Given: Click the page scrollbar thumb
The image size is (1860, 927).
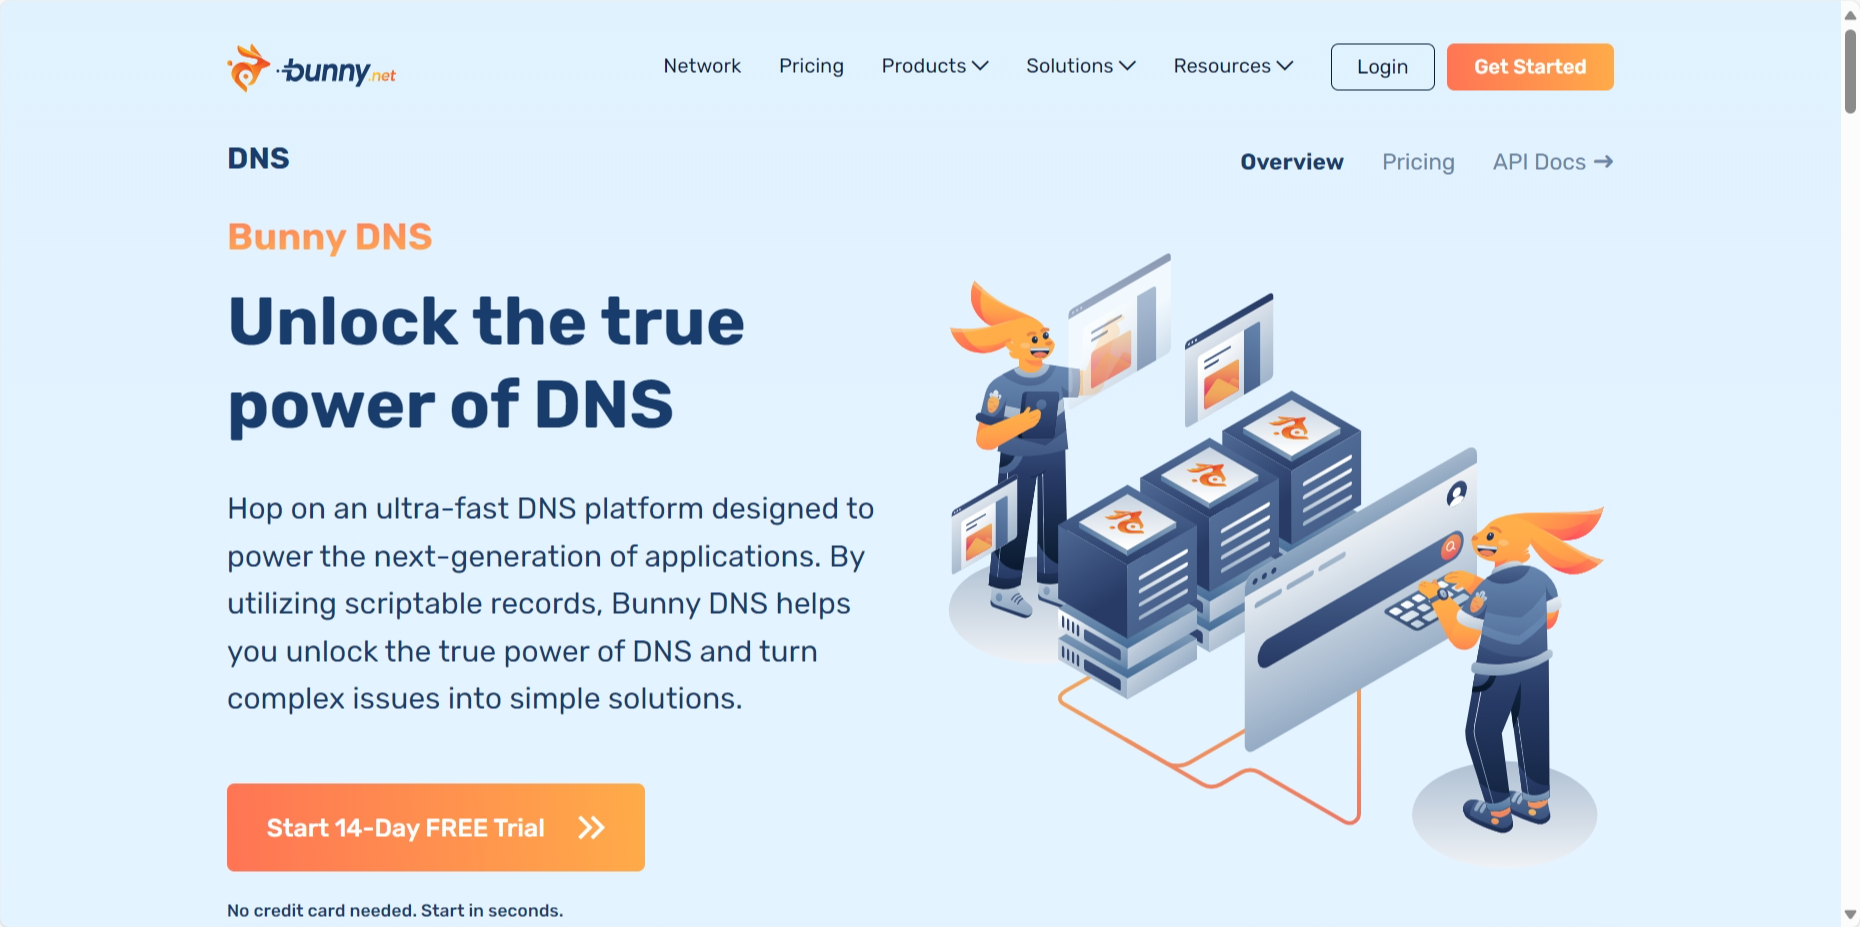Looking at the screenshot, I should click(1850, 70).
